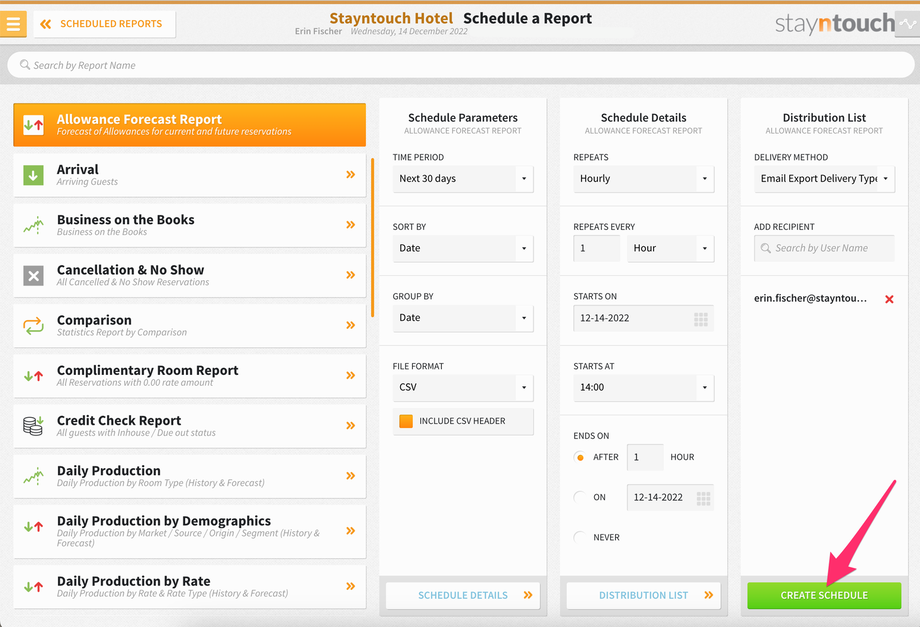The width and height of the screenshot is (920, 627).
Task: Open the Comparison report chevron
Action: pyautogui.click(x=350, y=325)
